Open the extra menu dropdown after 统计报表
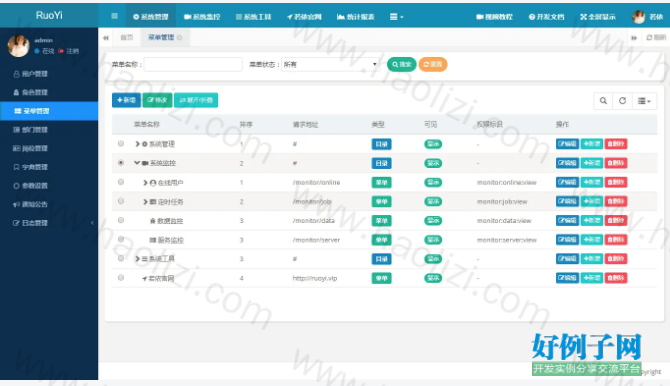 (x=396, y=17)
